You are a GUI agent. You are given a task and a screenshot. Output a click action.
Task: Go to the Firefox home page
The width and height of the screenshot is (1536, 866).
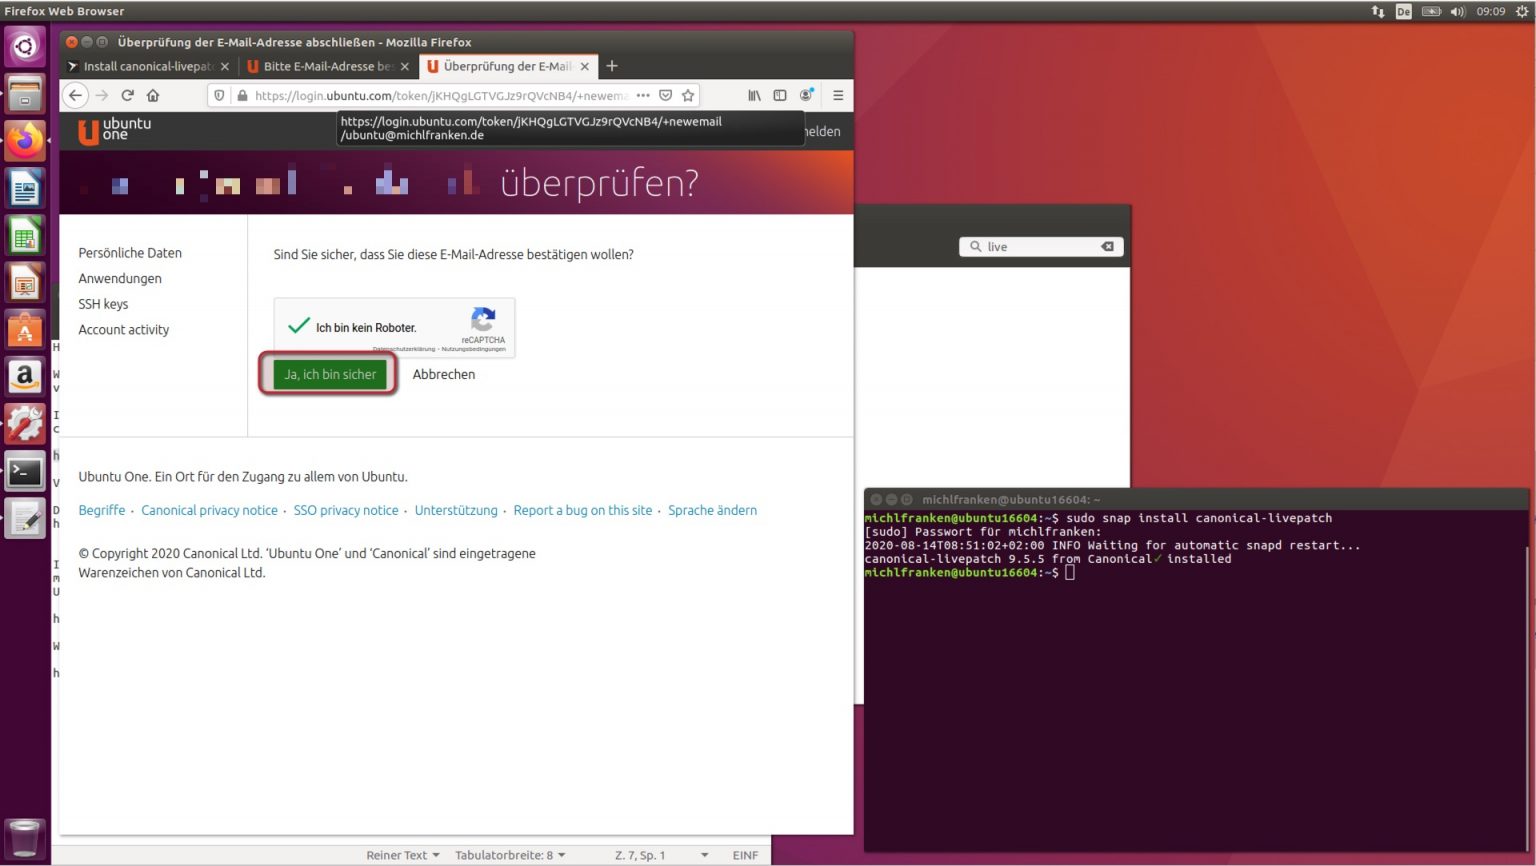(x=153, y=95)
